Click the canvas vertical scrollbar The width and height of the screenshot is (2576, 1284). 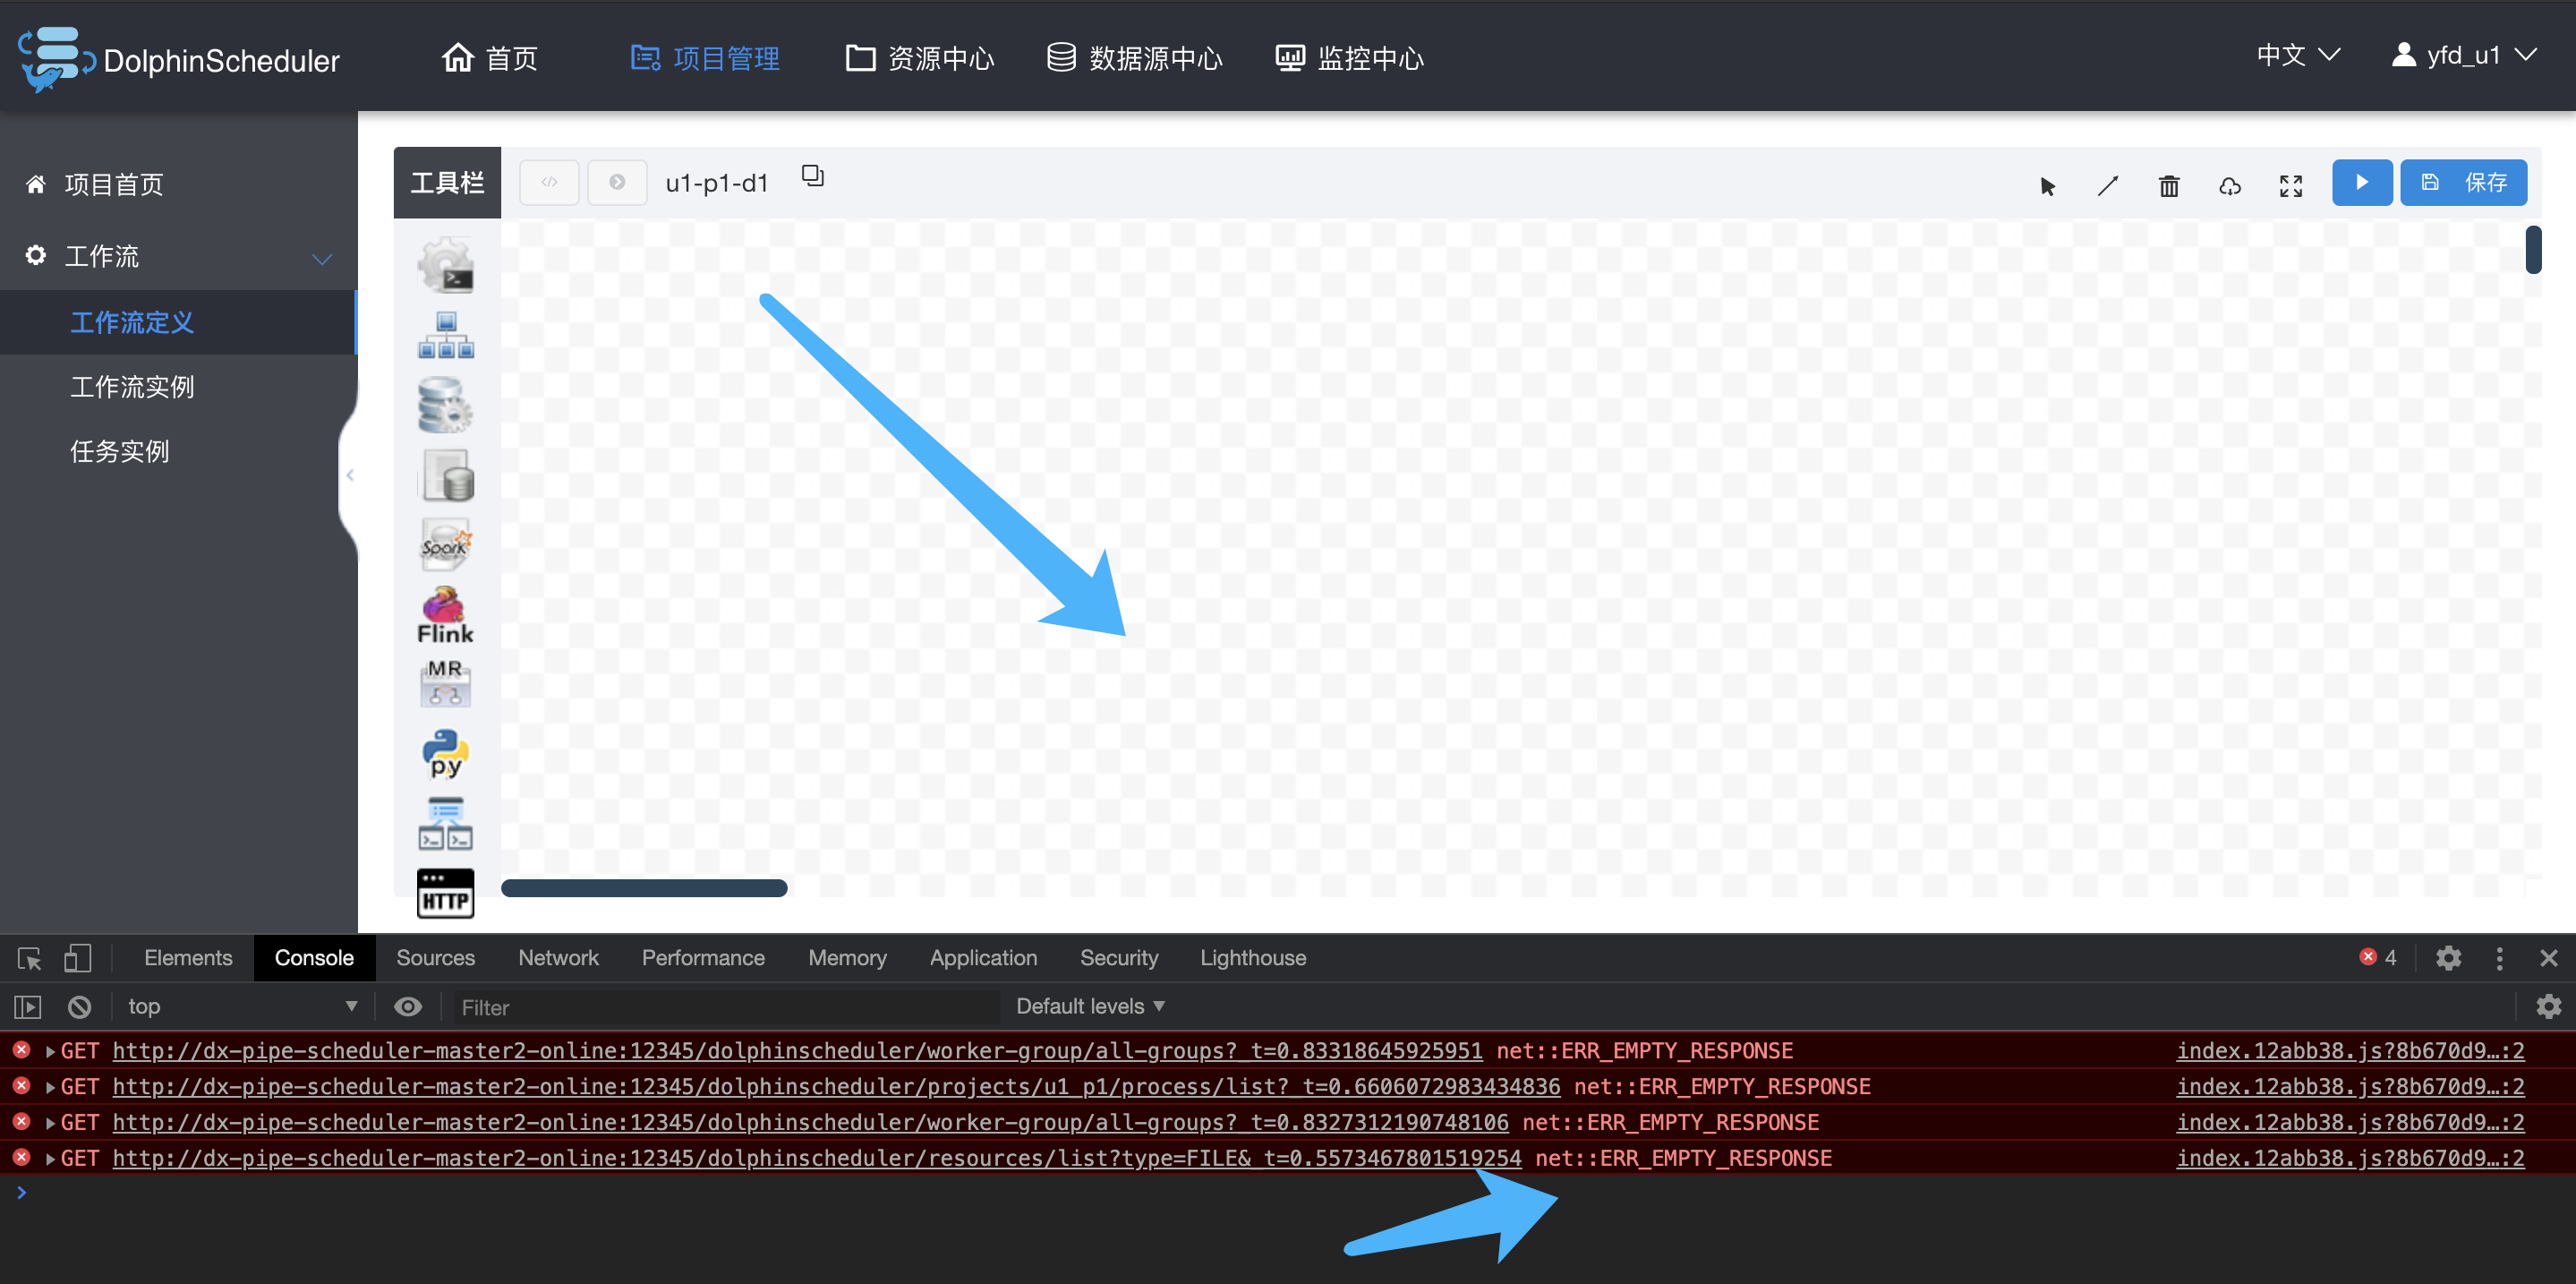click(x=2533, y=250)
